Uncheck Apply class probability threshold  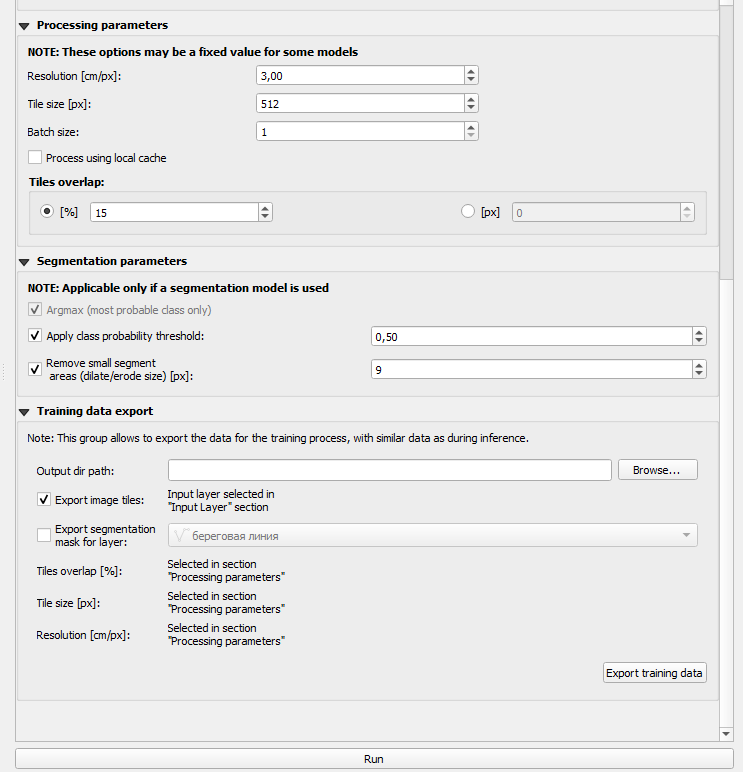tap(35, 336)
